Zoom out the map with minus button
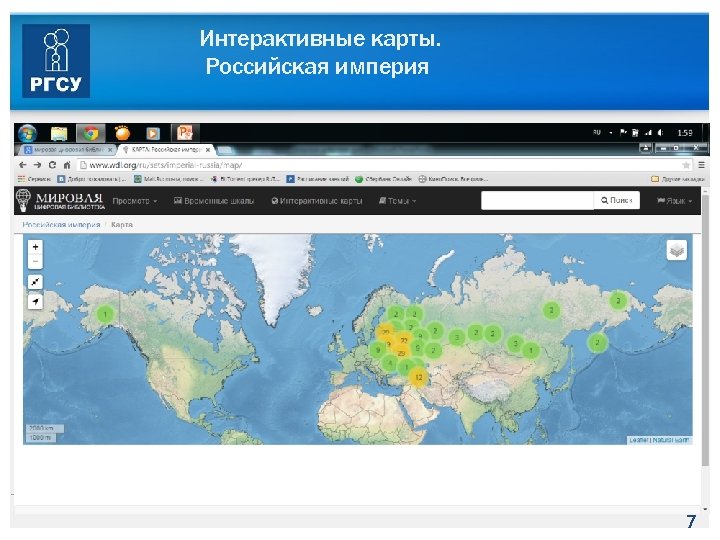 (x=35, y=262)
